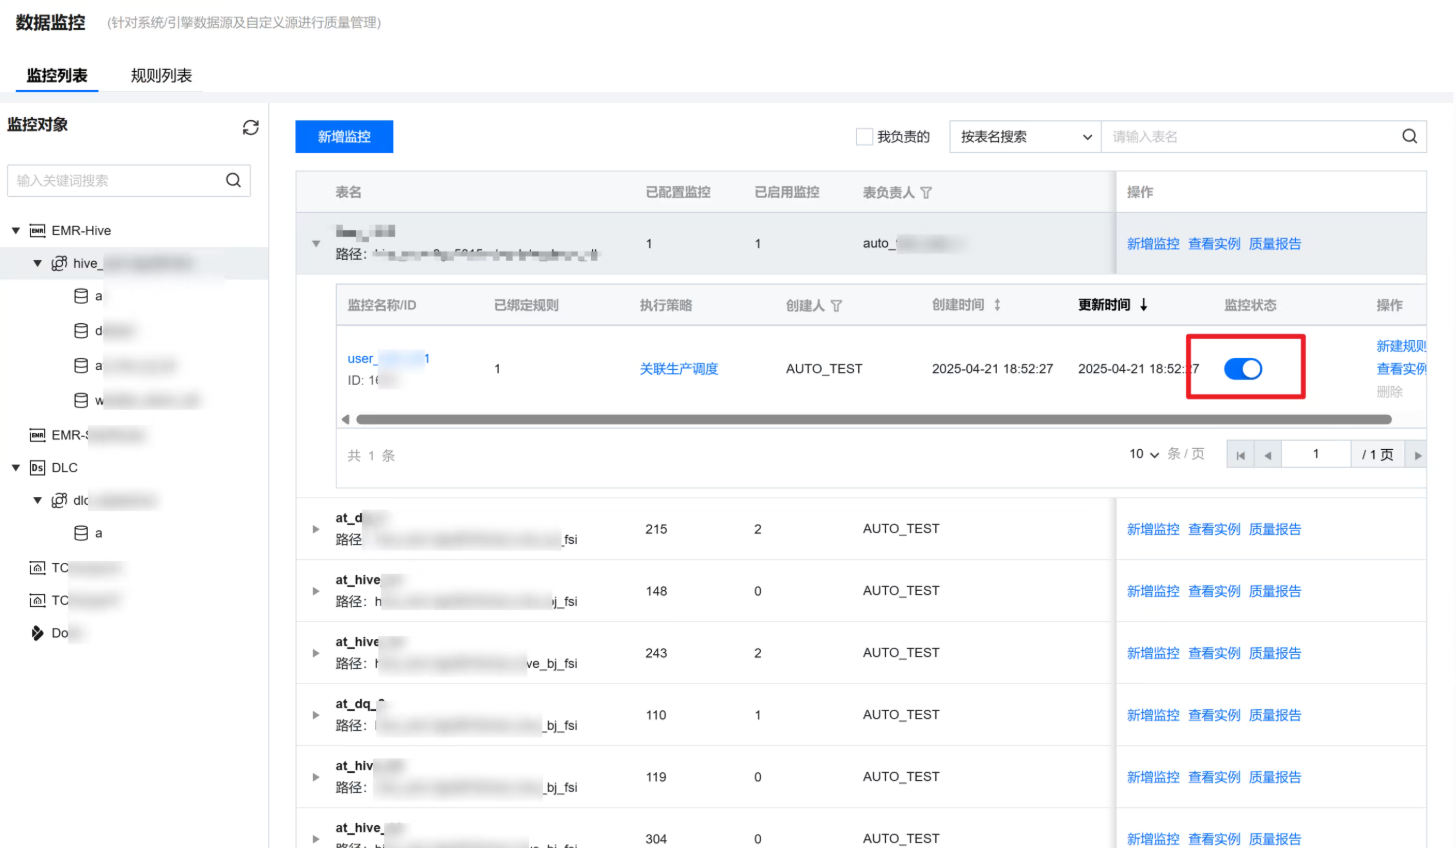Sort by 更新时间 descending arrow
Screen dimensions: 1456x848
point(1144,305)
